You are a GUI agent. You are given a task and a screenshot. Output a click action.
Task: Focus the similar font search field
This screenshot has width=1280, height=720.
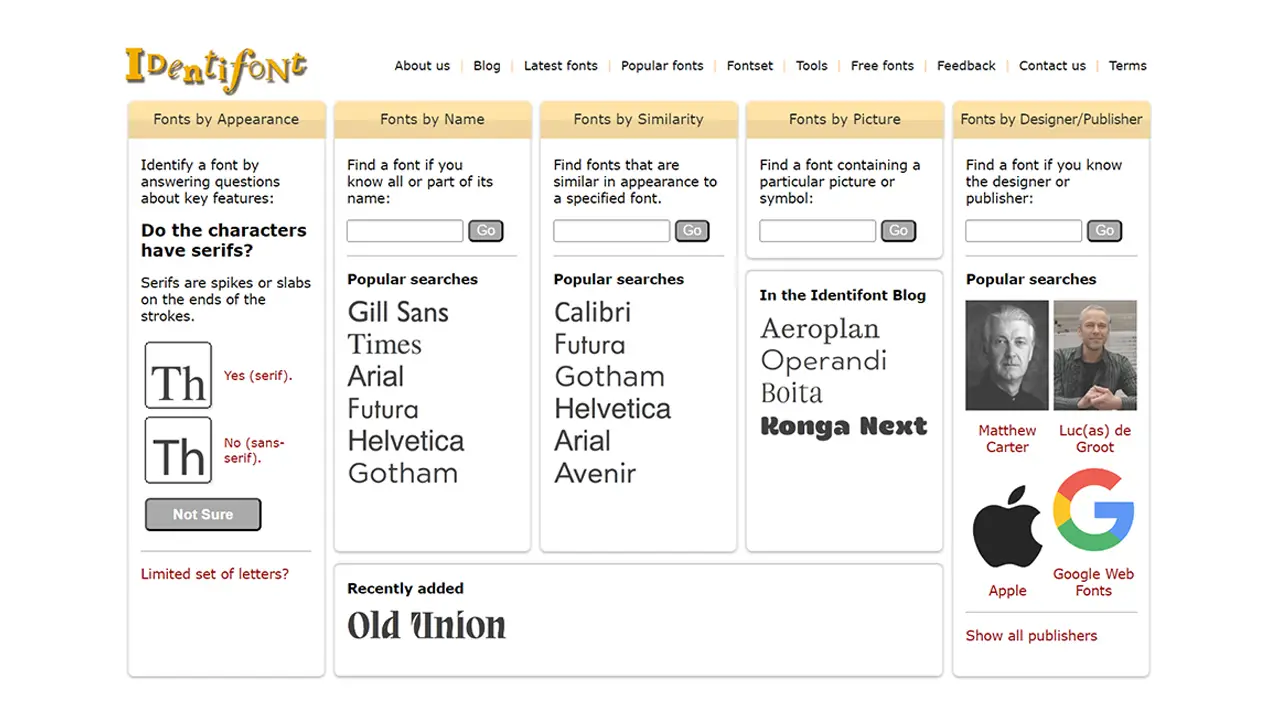611,231
